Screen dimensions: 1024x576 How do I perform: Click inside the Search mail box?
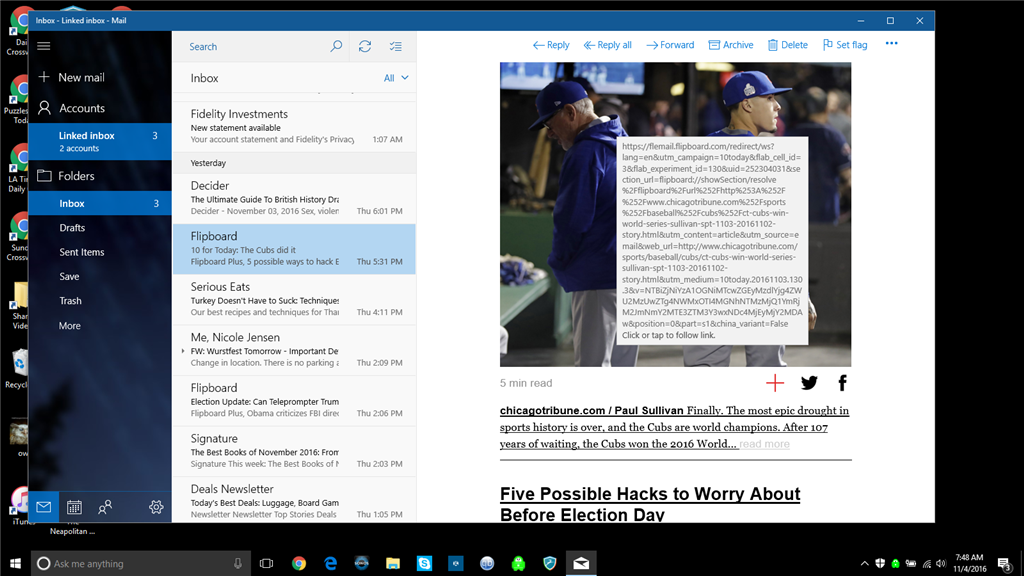tap(250, 46)
